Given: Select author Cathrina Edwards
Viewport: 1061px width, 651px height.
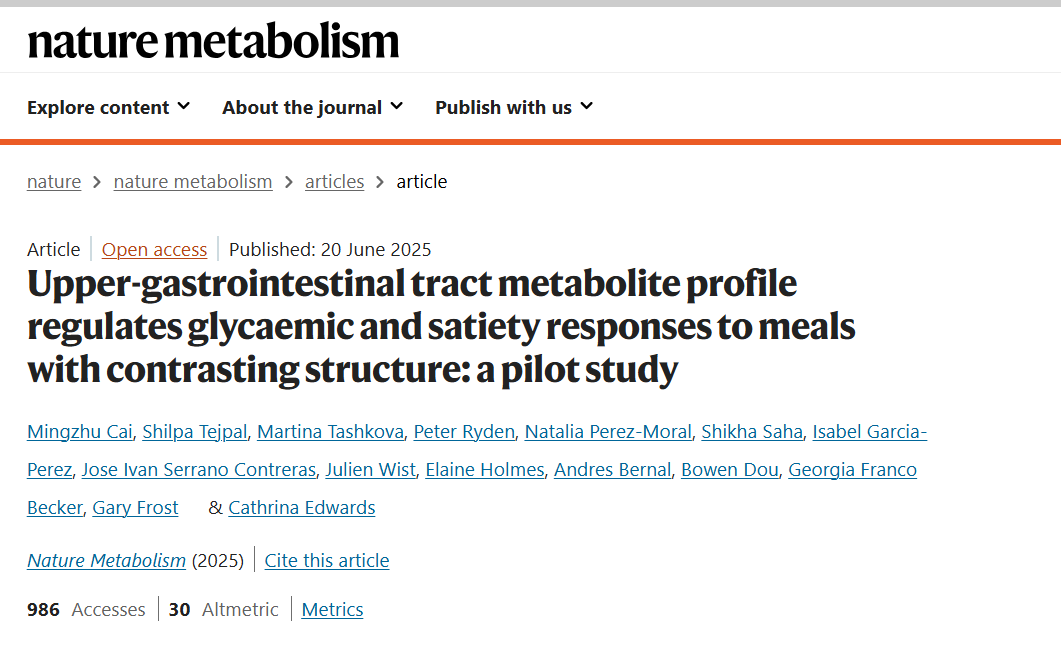Looking at the screenshot, I should [302, 508].
